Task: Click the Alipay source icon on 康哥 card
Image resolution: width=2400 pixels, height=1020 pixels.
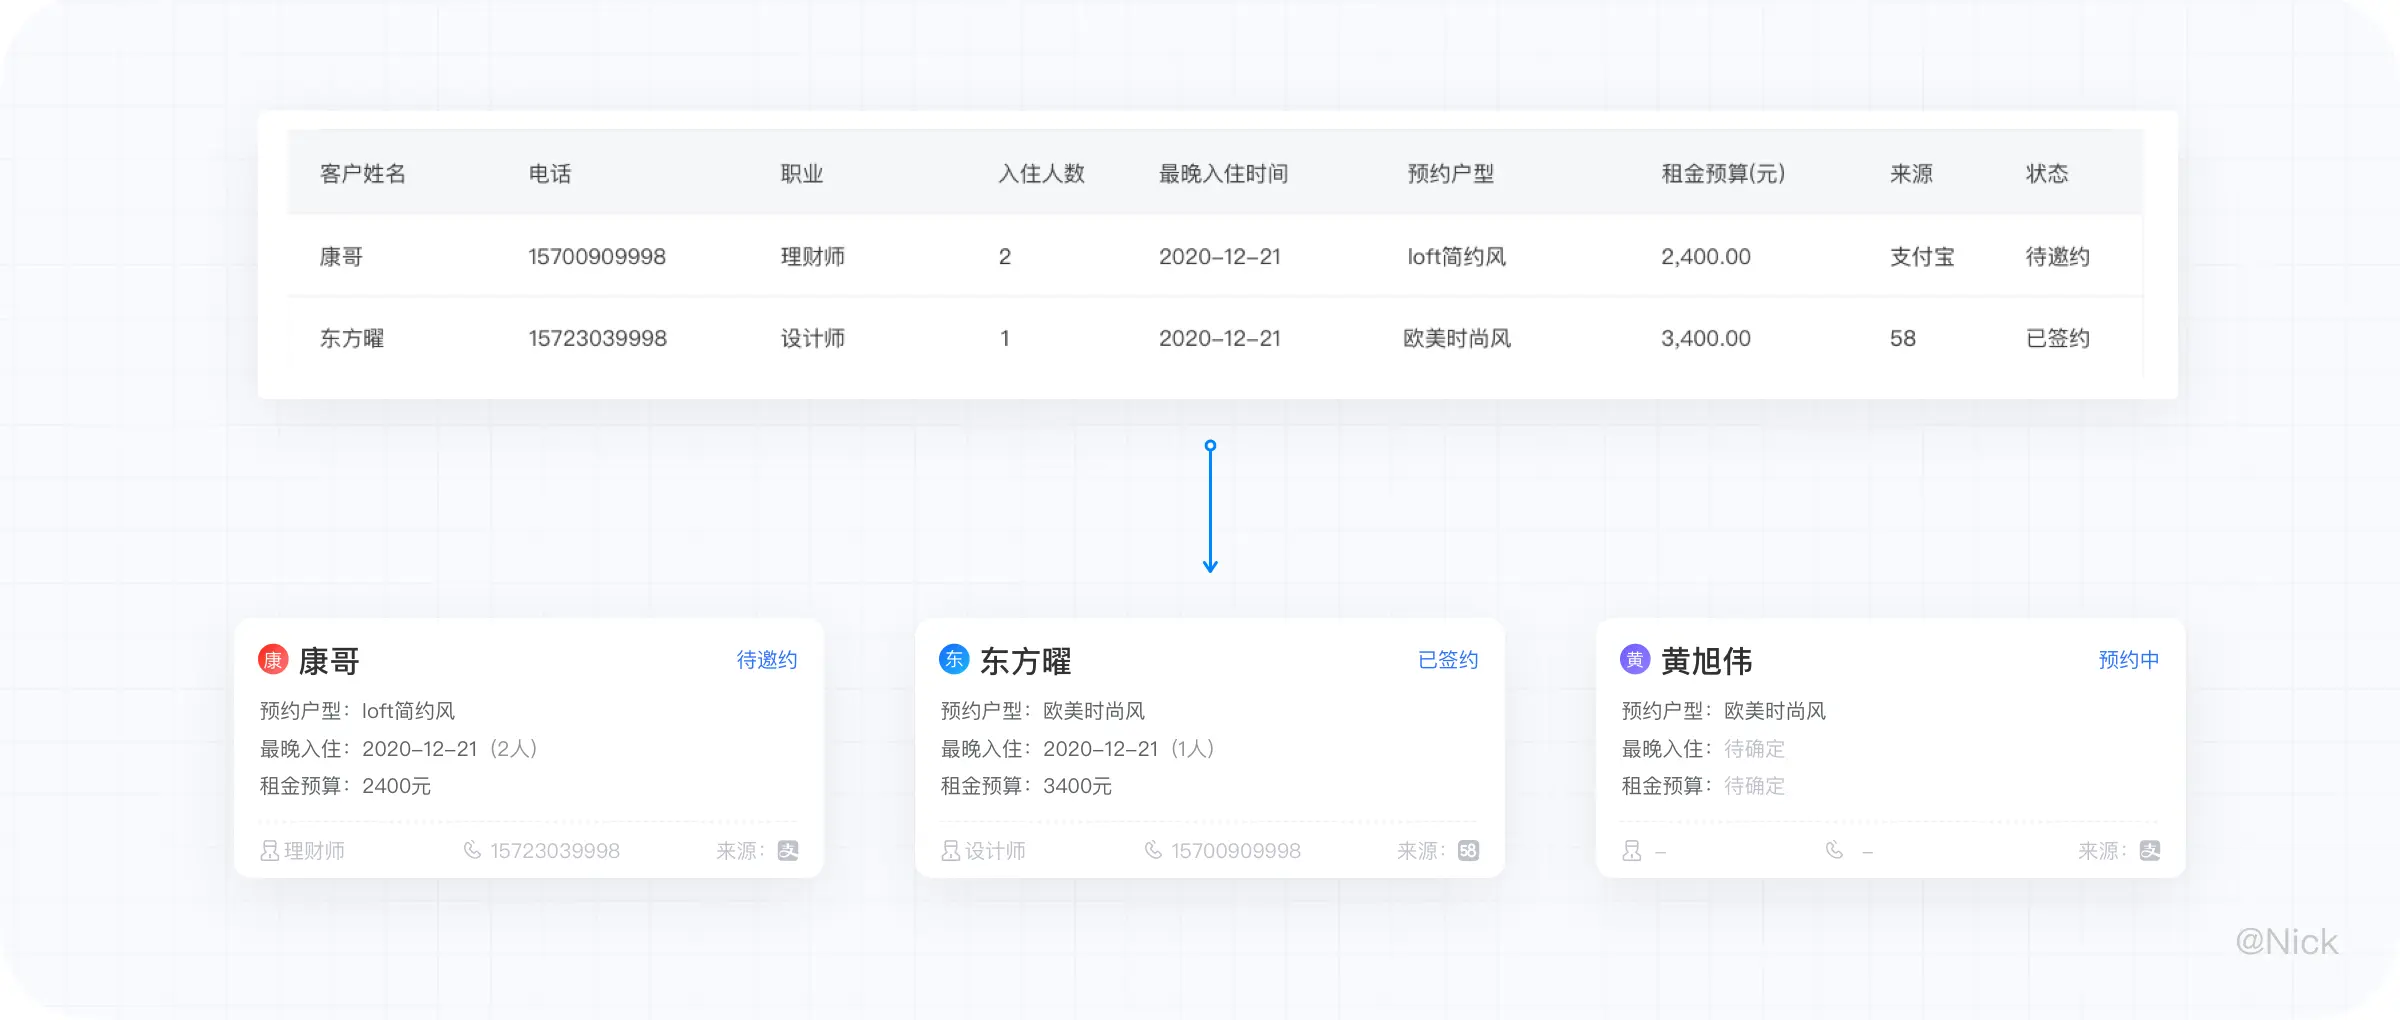Action: pos(788,851)
